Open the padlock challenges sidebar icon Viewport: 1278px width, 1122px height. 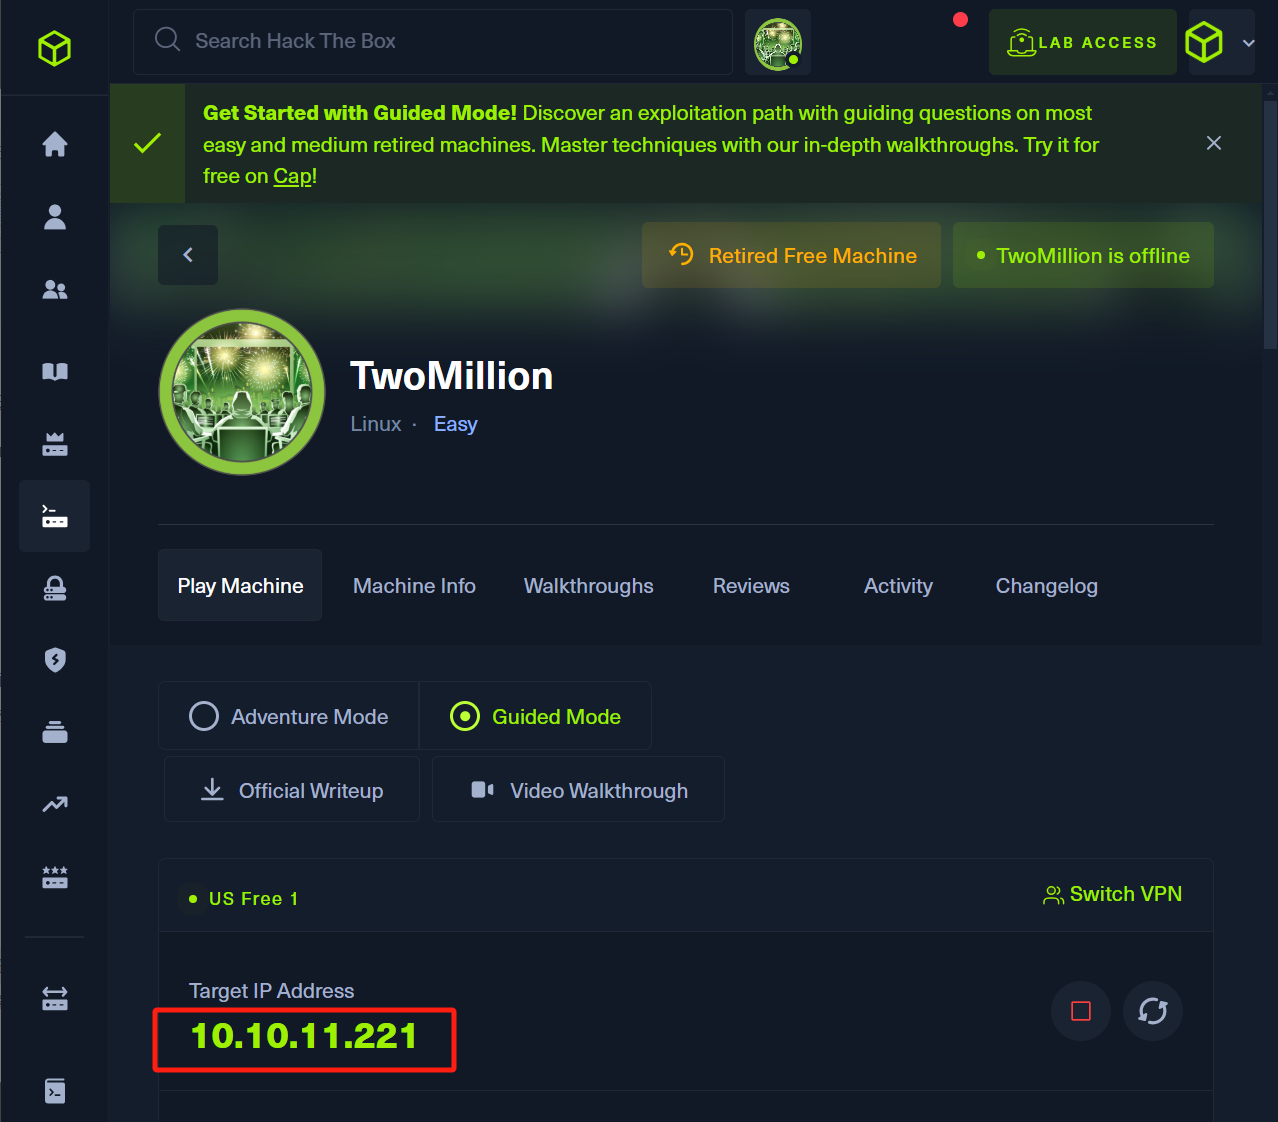[x=55, y=588]
